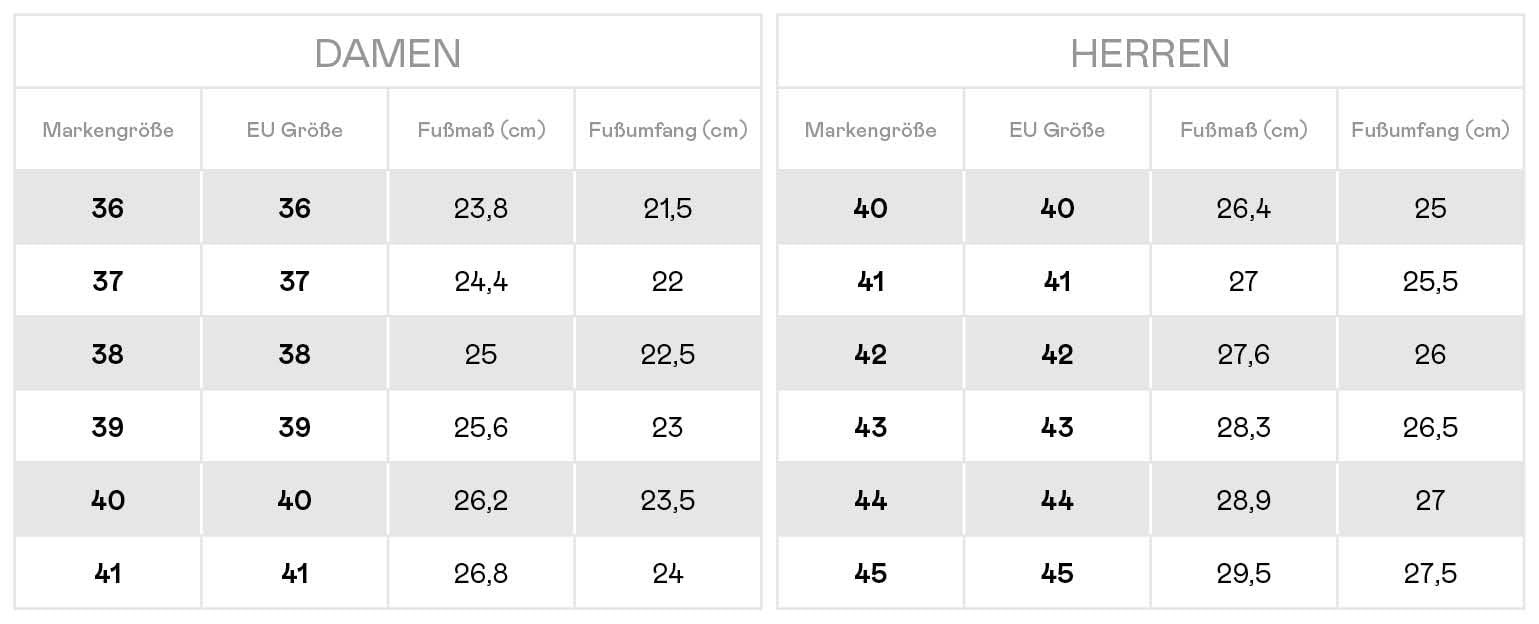The height and width of the screenshot is (624, 1539).
Task: Select the 25,6 Fußmaß value
Action: coord(481,427)
